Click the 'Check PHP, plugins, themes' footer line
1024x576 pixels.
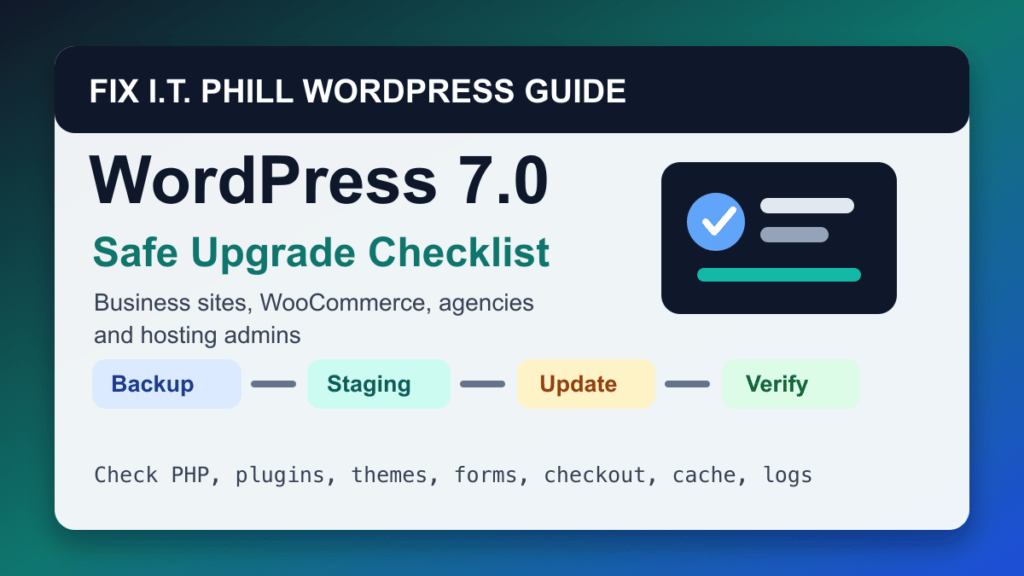(453, 475)
